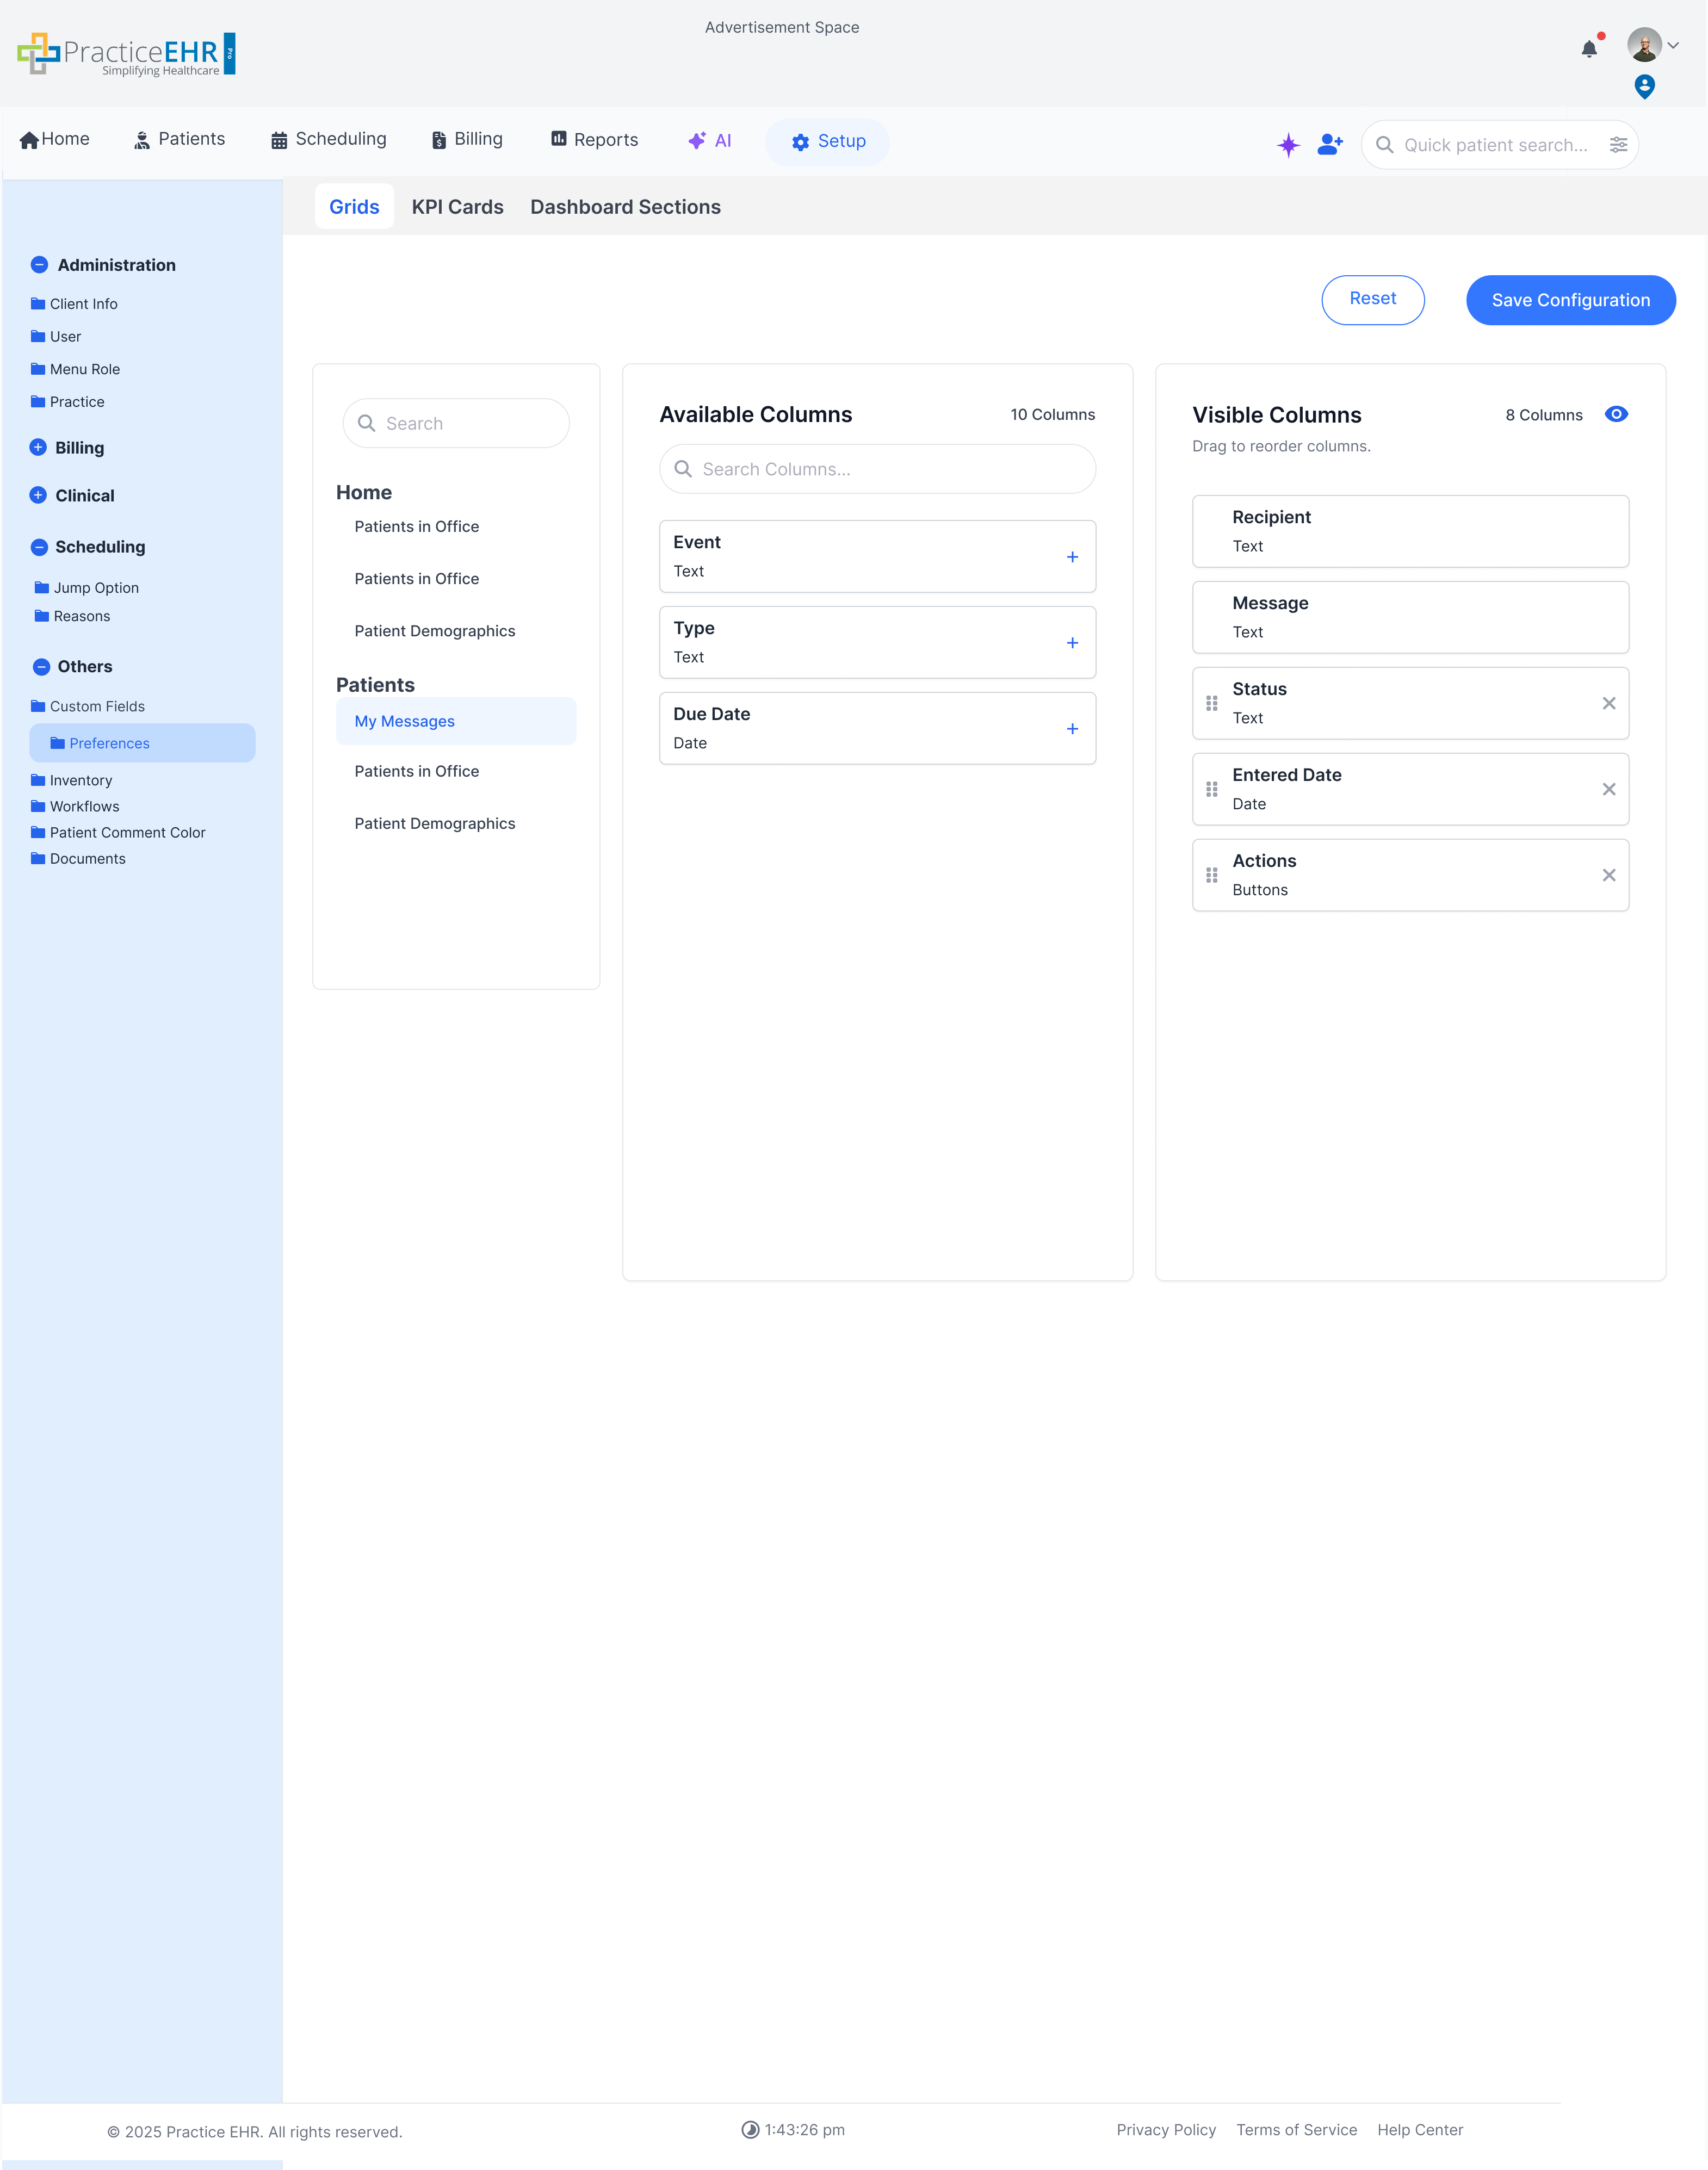Open user avatar dropdown menu
This screenshot has width=1708, height=2170.
point(1653,45)
